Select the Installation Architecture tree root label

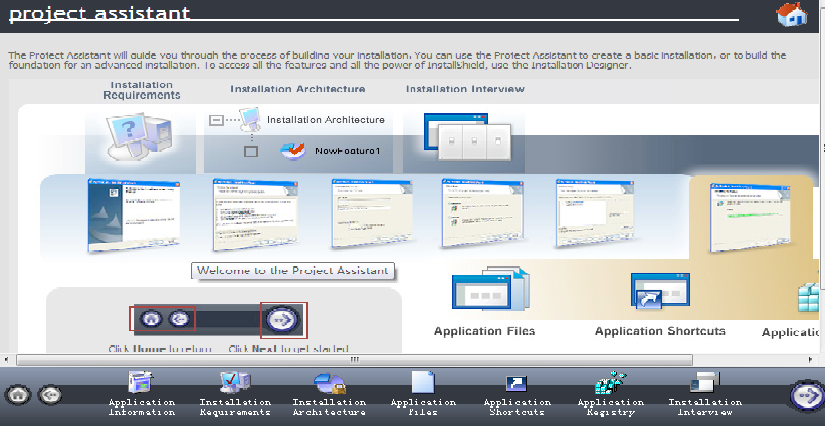click(x=326, y=120)
